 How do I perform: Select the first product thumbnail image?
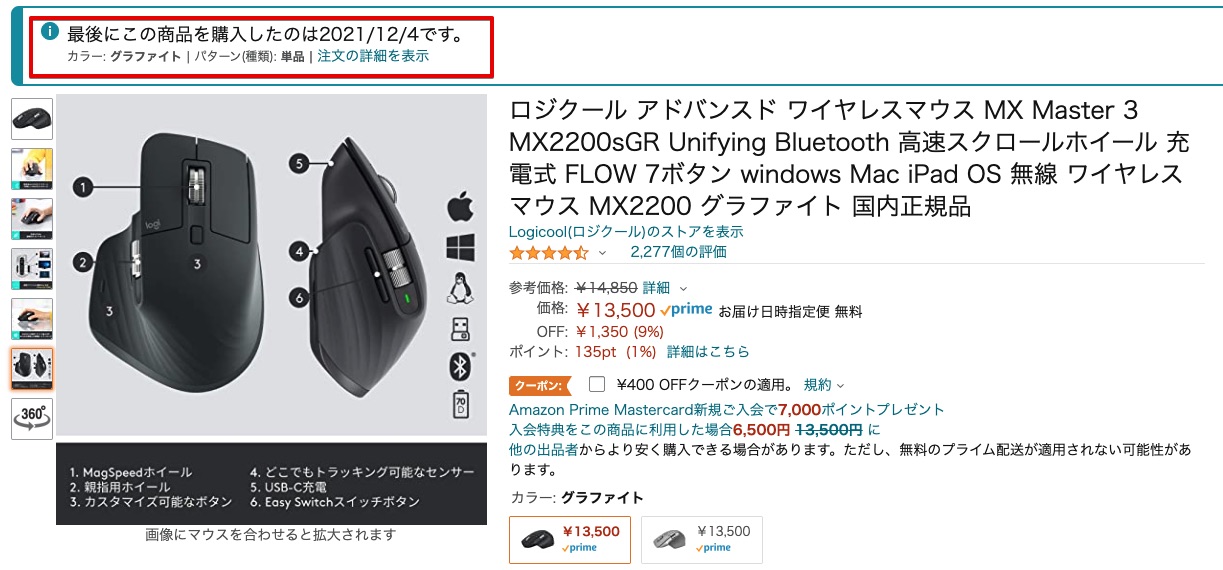pyautogui.click(x=32, y=119)
